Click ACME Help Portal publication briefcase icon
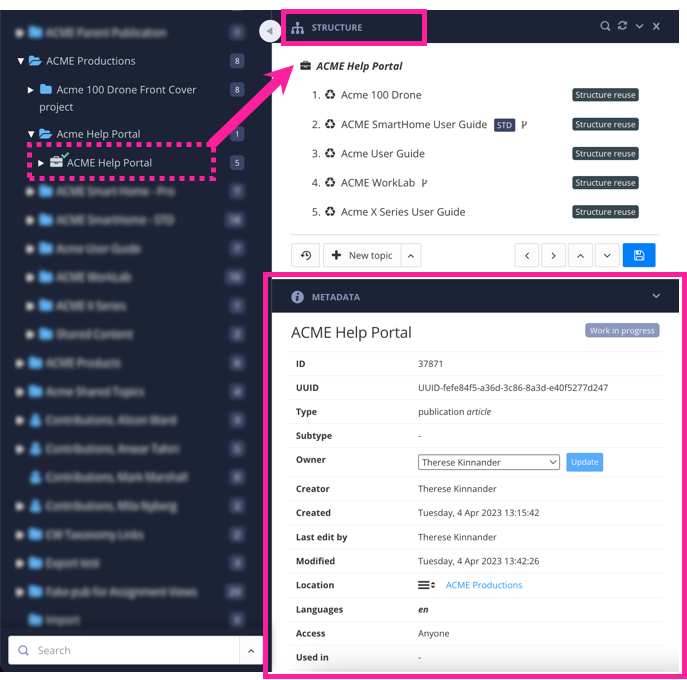This screenshot has height=680, width=687. pyautogui.click(x=57, y=162)
